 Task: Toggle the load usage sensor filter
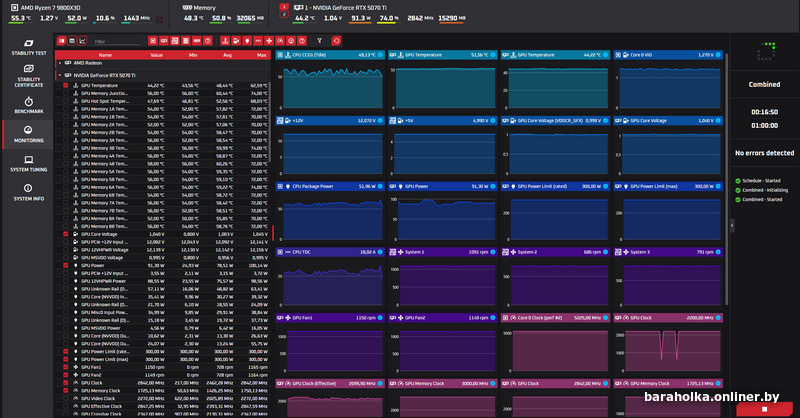tap(291, 41)
